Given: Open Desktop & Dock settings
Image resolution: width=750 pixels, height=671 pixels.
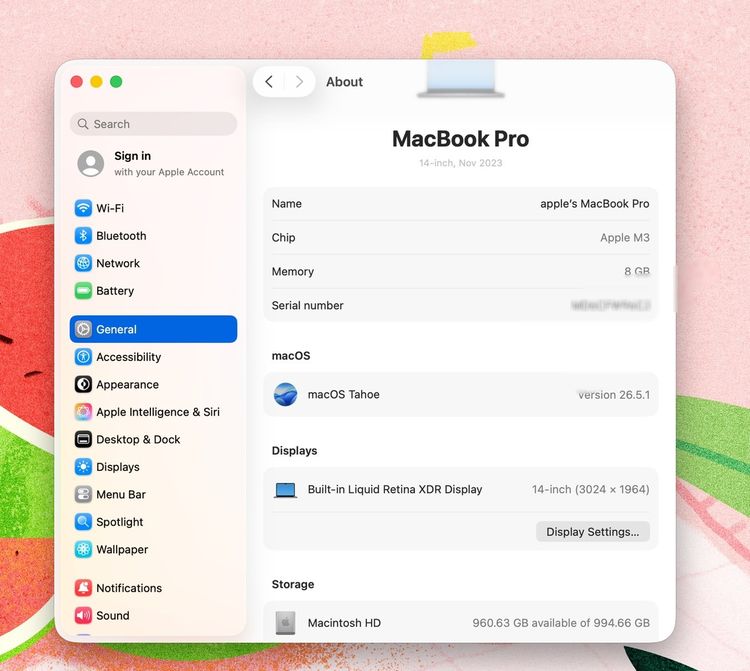Looking at the screenshot, I should tap(153, 439).
